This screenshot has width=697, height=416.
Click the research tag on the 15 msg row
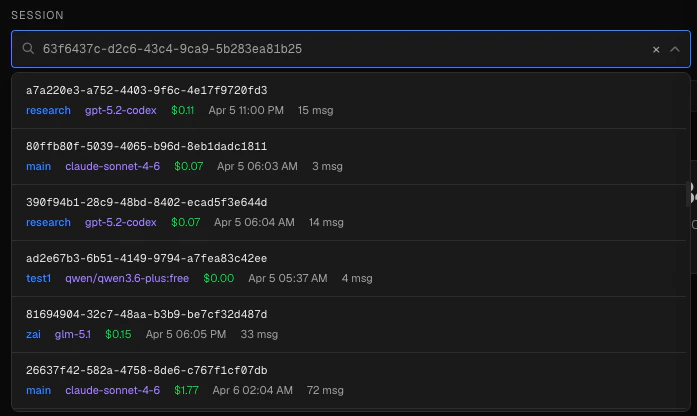[48, 110]
